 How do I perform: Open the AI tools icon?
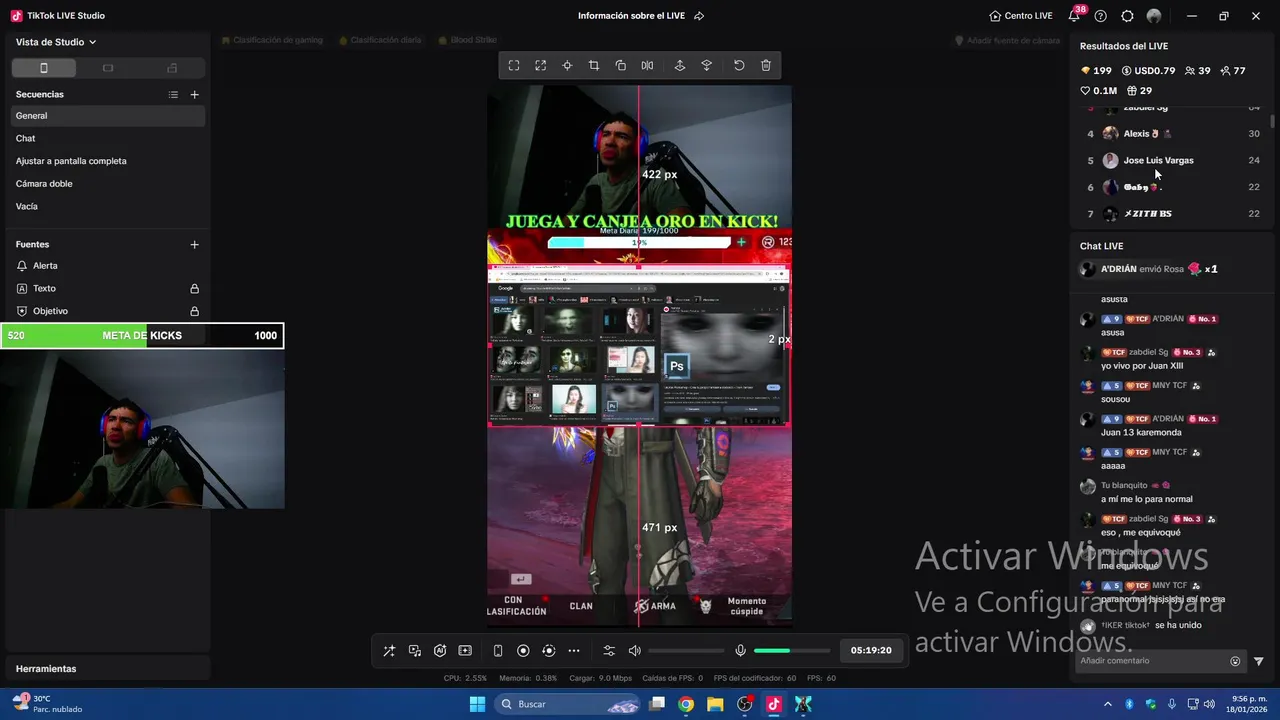tap(440, 651)
